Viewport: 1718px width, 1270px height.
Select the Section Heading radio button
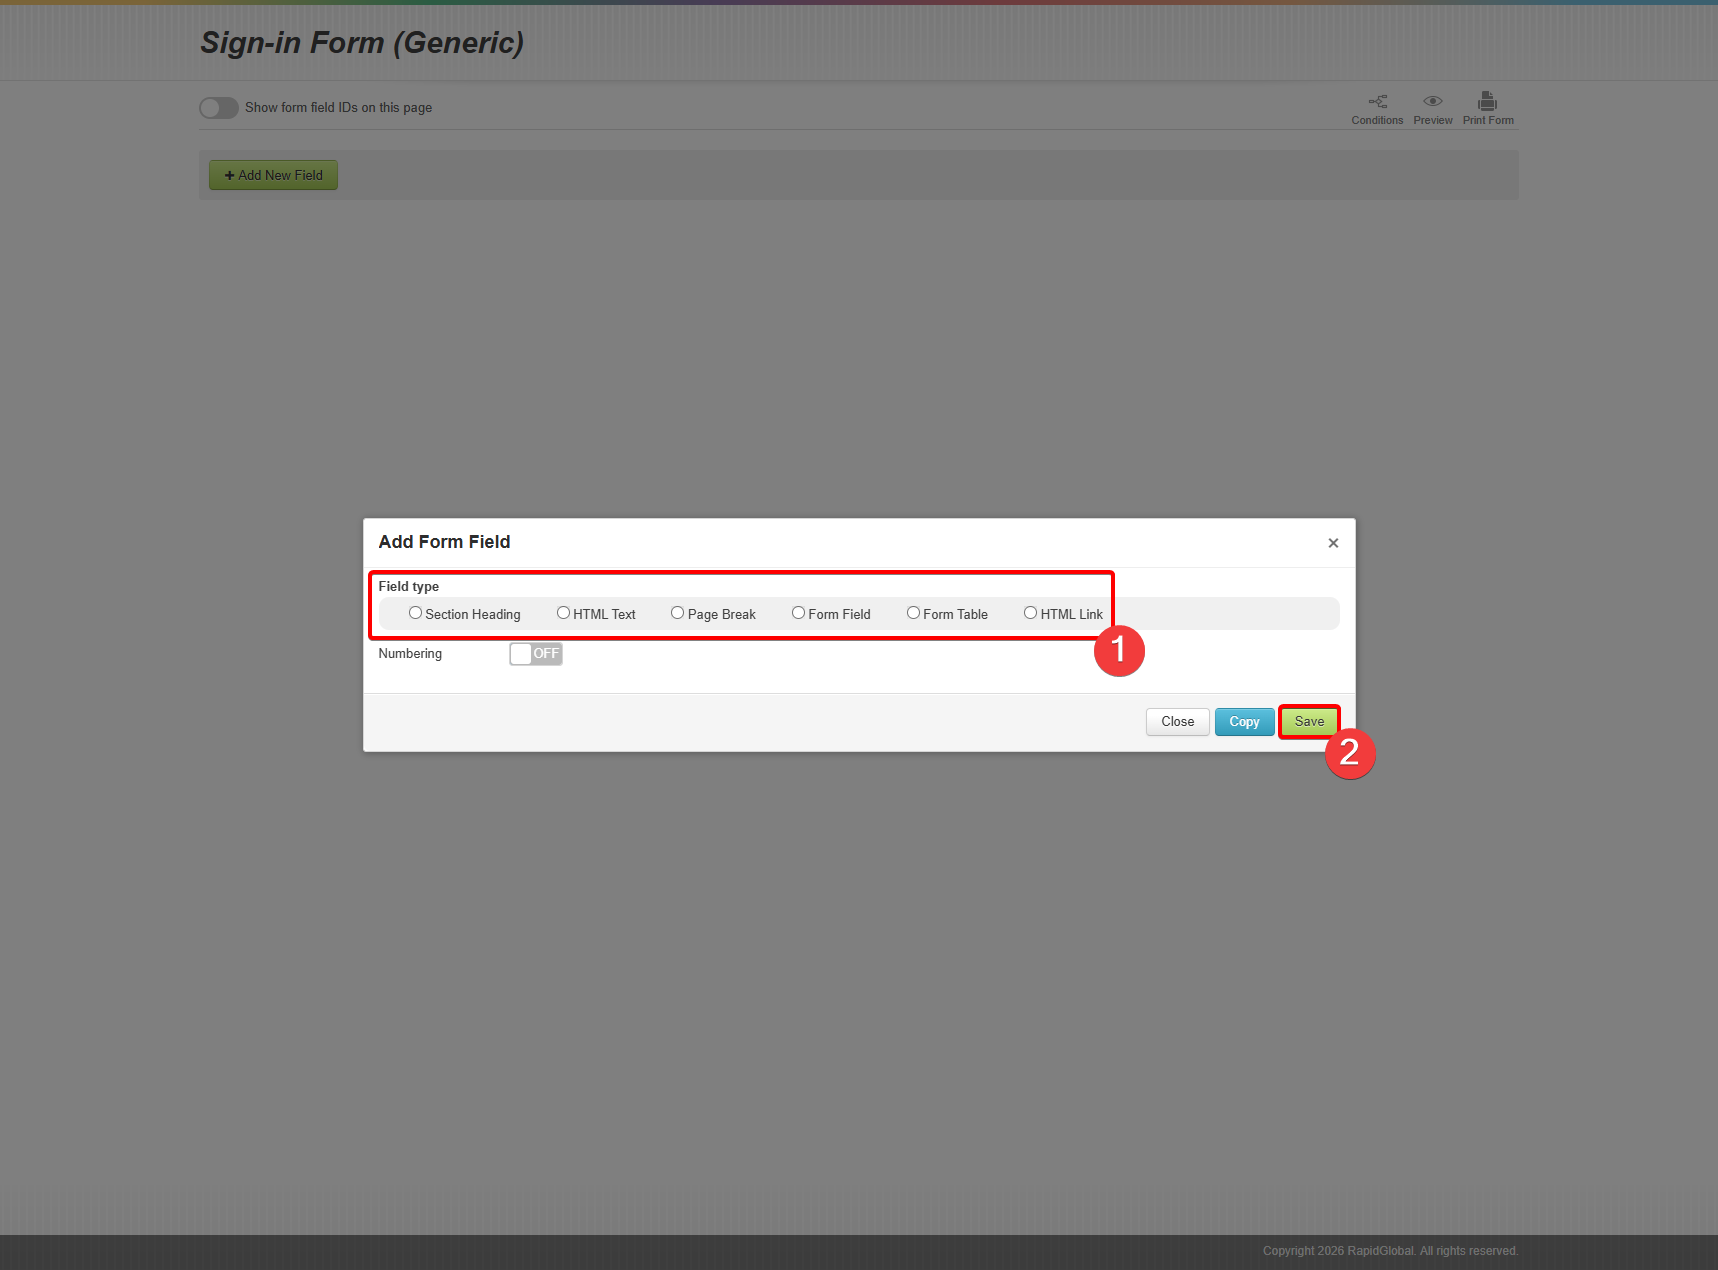click(415, 613)
